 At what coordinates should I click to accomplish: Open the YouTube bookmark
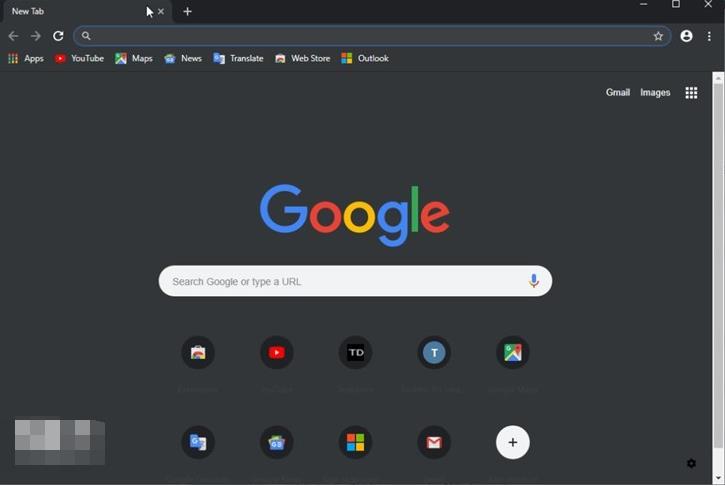(x=79, y=58)
